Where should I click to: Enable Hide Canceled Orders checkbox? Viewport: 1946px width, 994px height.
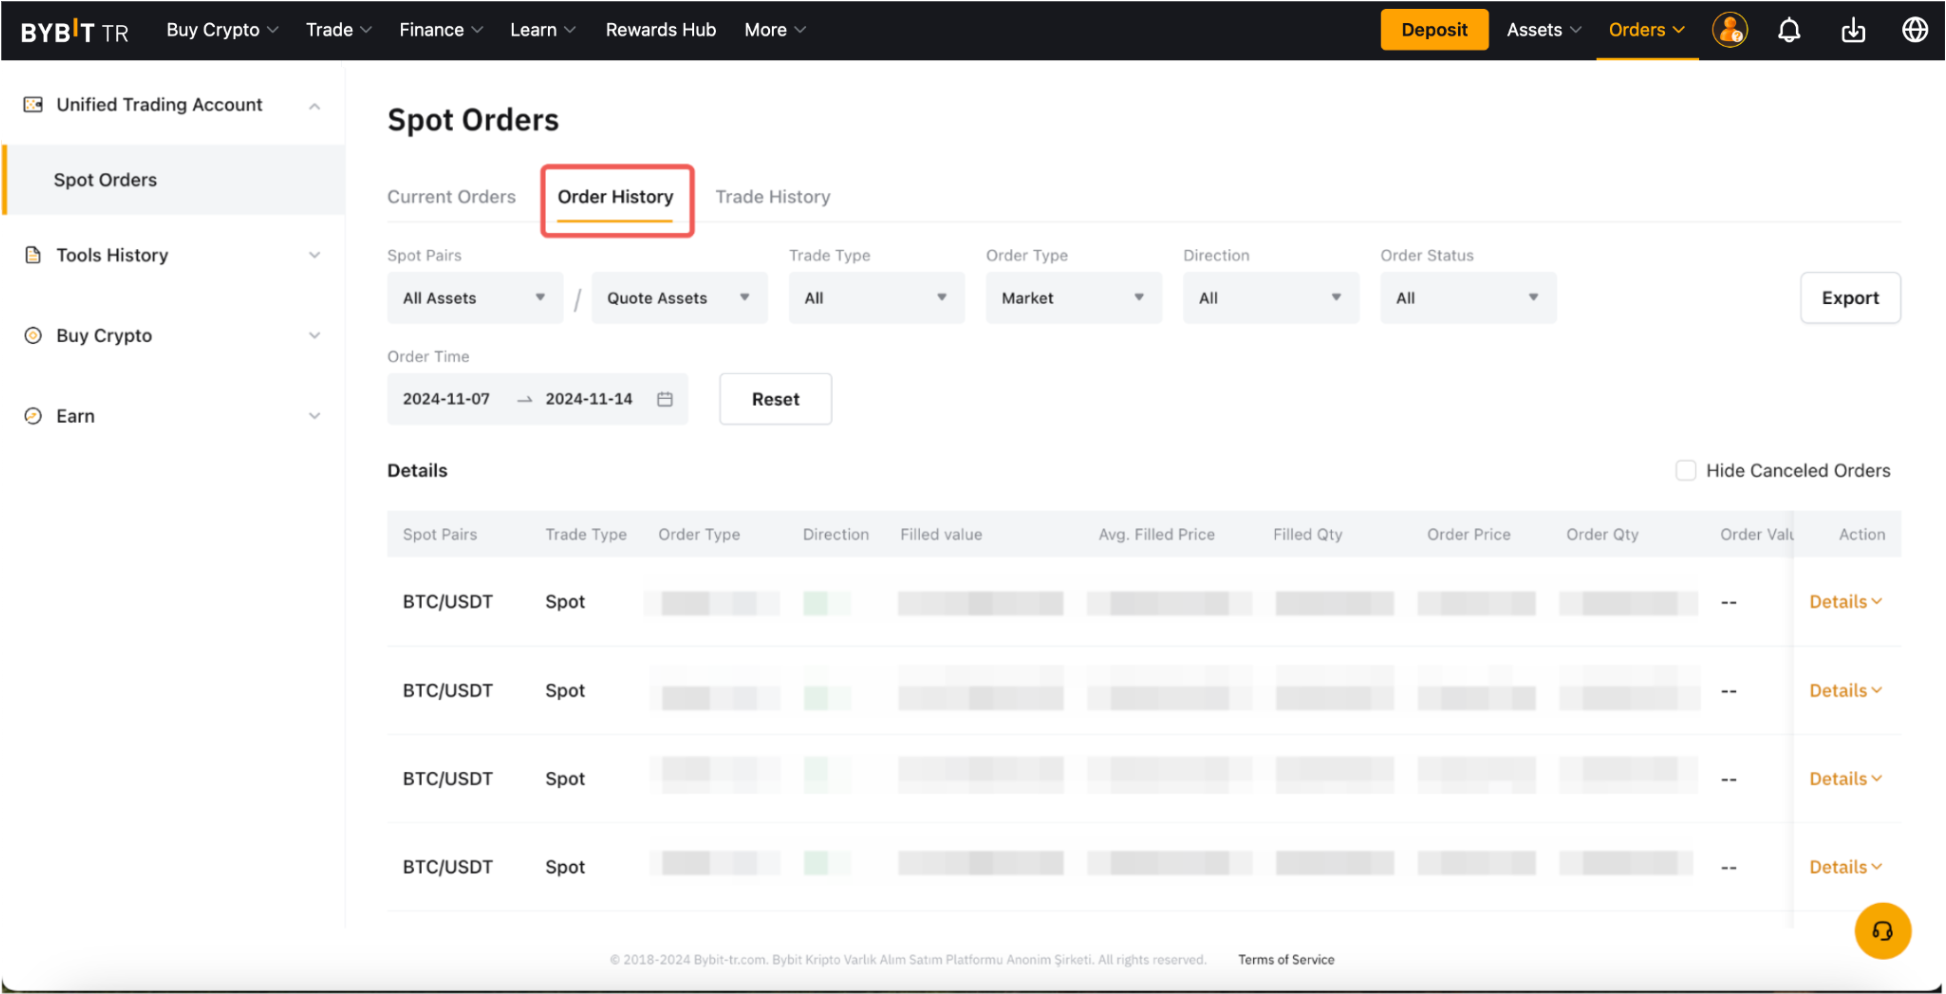[1685, 471]
